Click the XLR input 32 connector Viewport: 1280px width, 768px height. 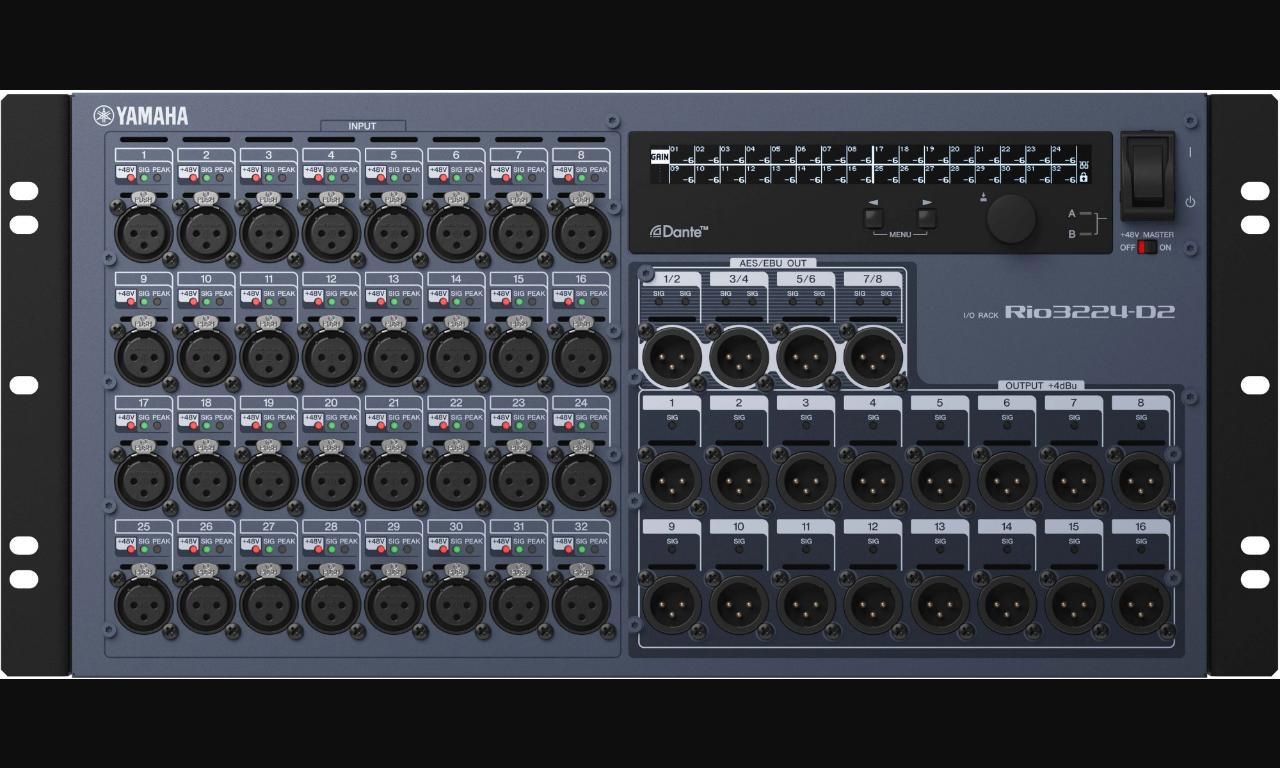coord(581,605)
